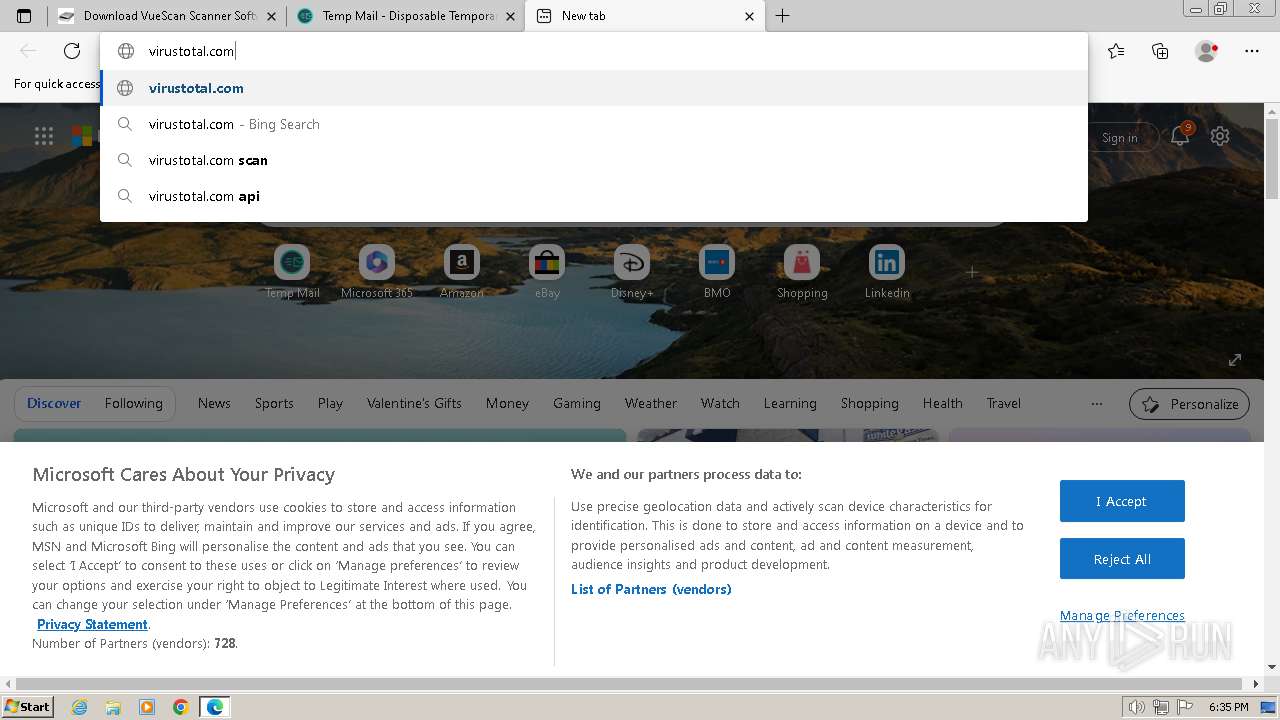Screen dimensions: 1280x720
Task: Open page settings gear icon
Action: coord(1220,137)
